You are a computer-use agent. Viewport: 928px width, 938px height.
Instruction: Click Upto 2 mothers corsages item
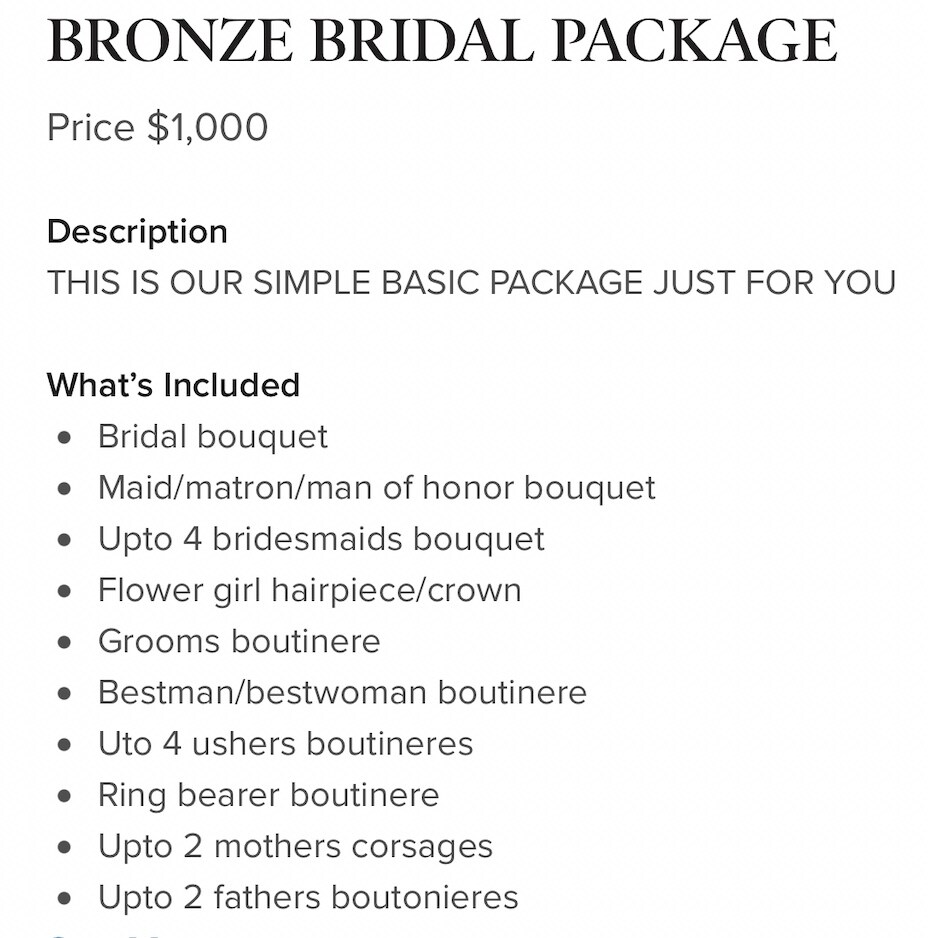(296, 846)
